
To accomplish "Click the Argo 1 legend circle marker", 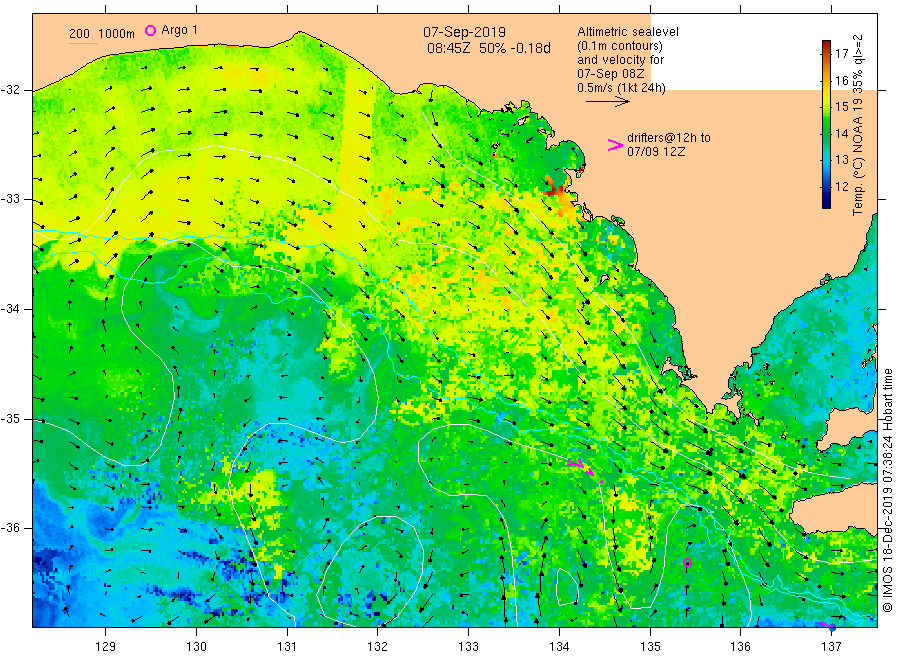I will (150, 30).
